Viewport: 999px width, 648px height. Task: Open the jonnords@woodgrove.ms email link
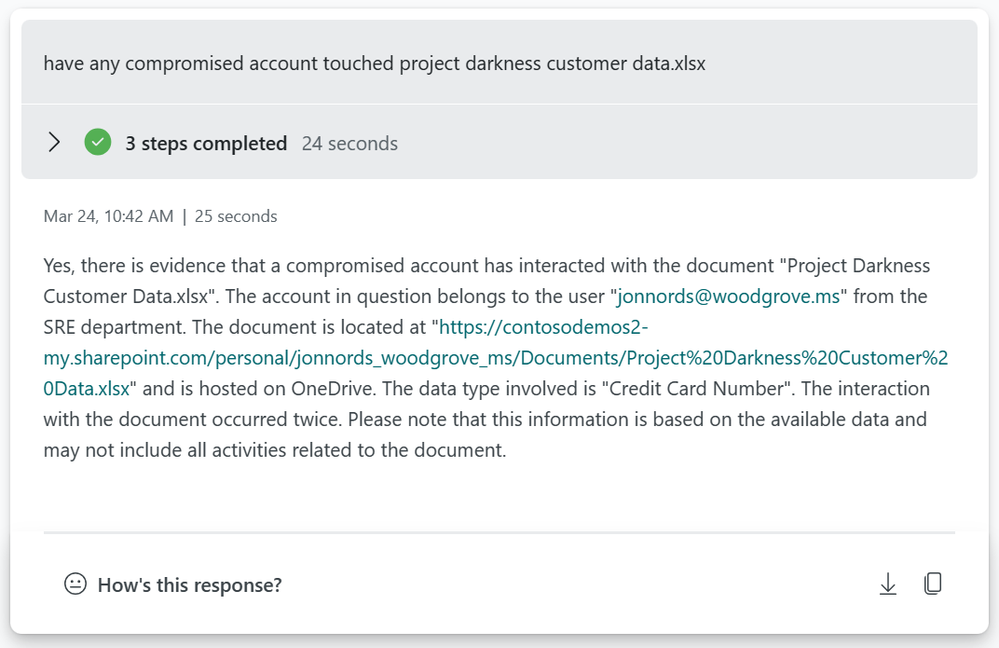(x=729, y=296)
